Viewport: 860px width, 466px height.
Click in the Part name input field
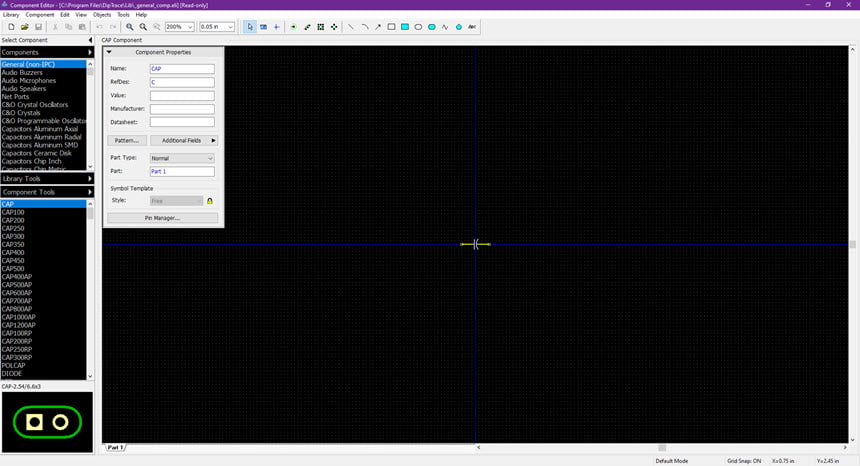pyautogui.click(x=182, y=172)
